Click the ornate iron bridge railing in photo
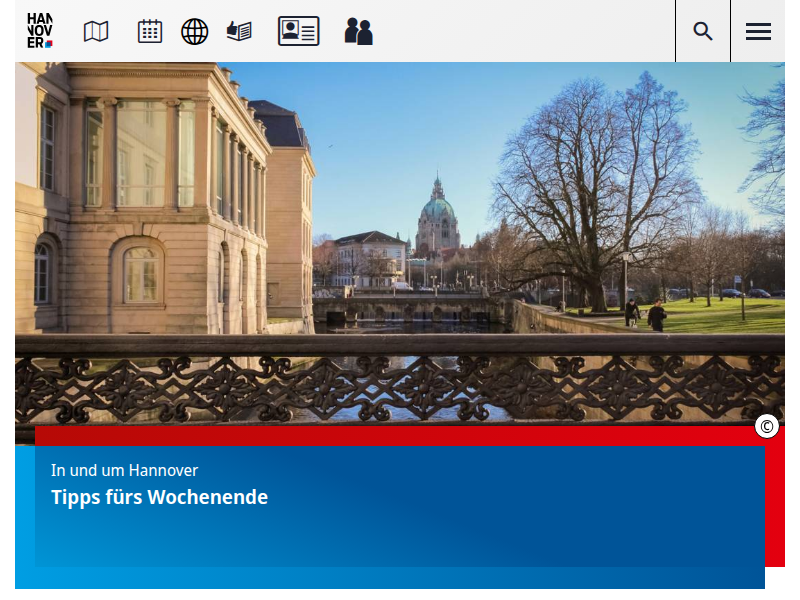The height and width of the screenshot is (600, 800). pos(400,385)
